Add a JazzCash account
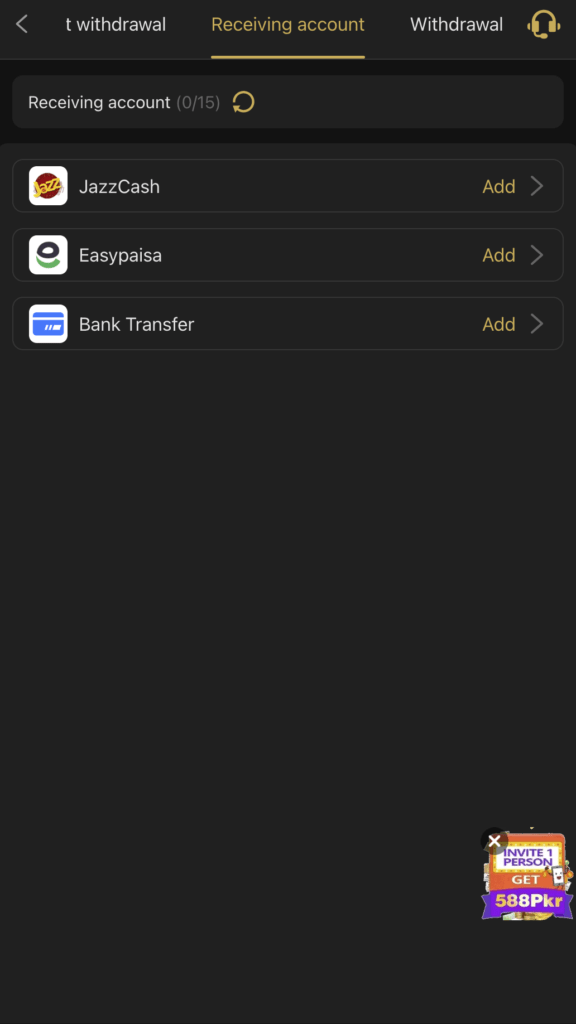This screenshot has height=1024, width=576. pyautogui.click(x=499, y=187)
